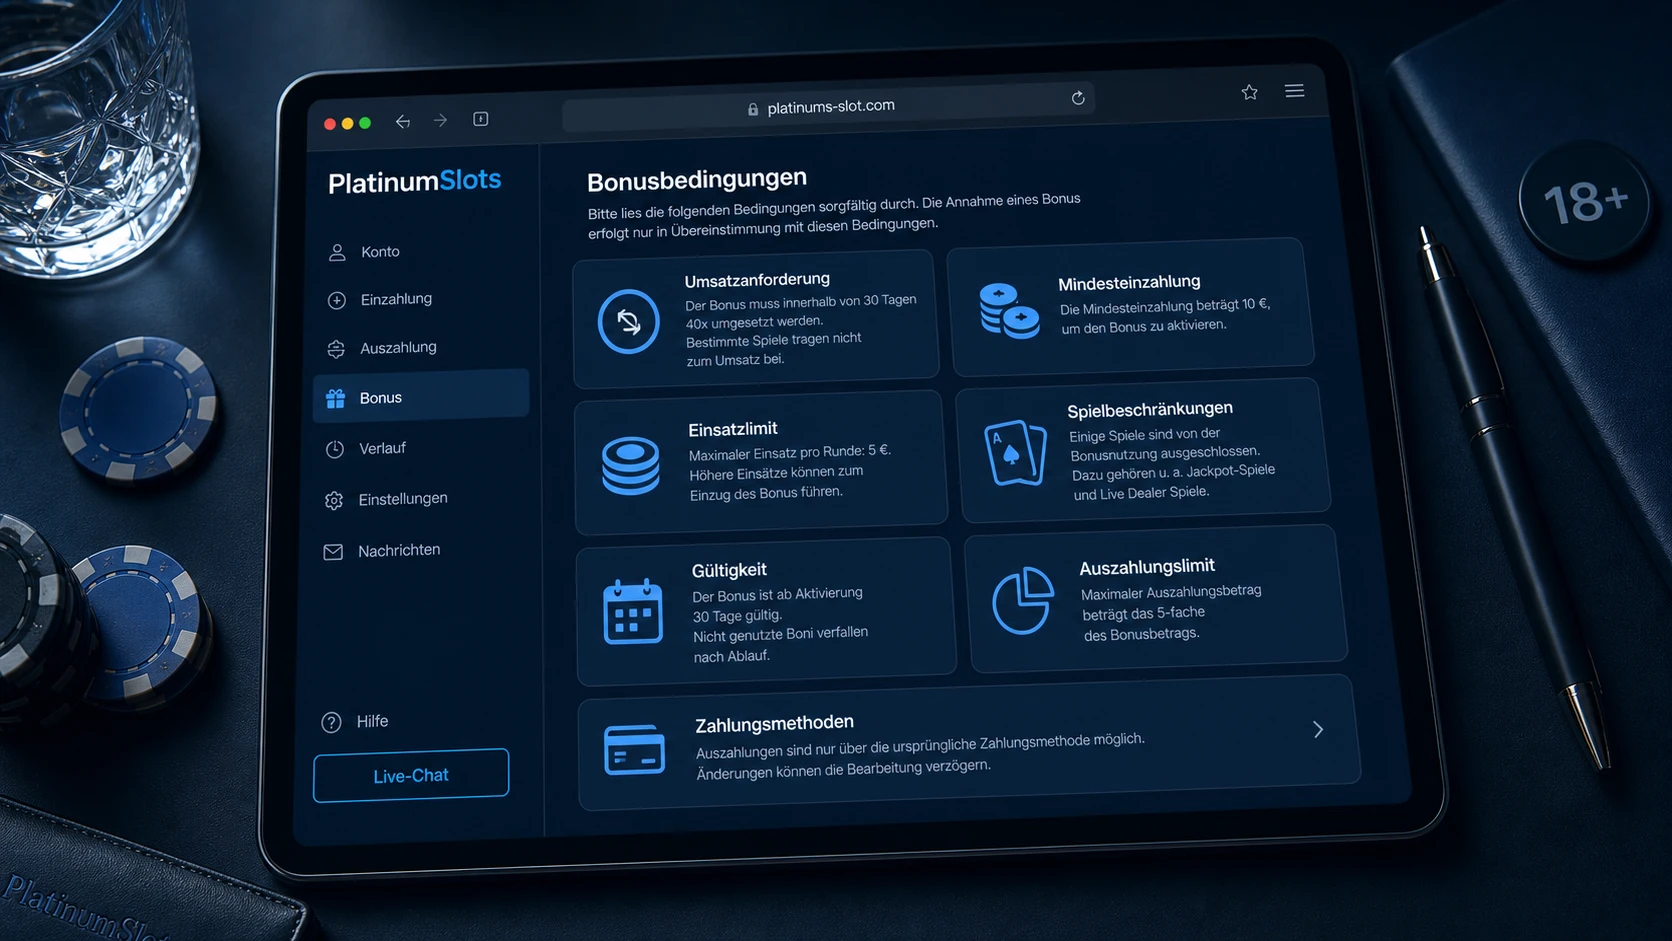Click the Zahlungsmethoden credit card icon
This screenshot has height=941, width=1672.
click(635, 749)
